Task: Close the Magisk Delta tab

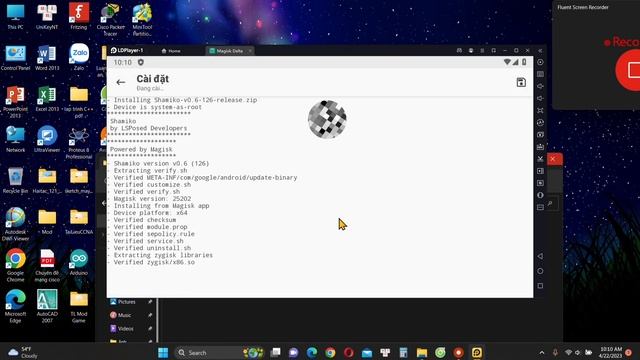Action: 250,51
